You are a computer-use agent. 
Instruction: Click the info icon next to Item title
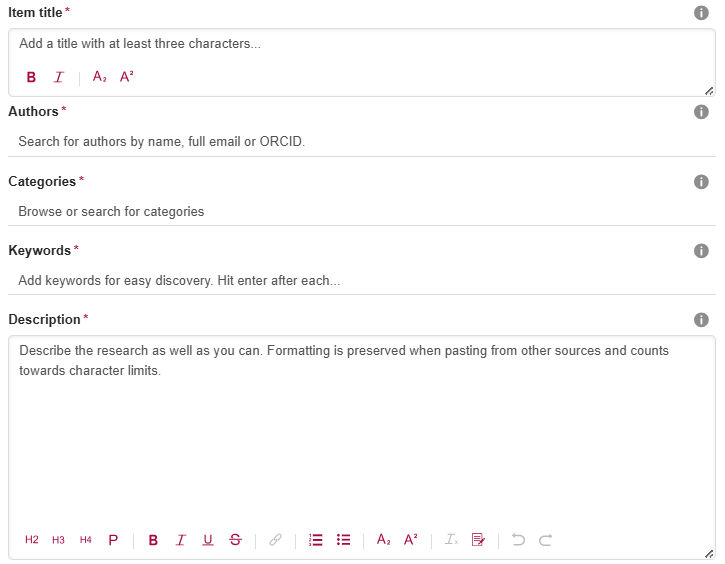point(701,12)
